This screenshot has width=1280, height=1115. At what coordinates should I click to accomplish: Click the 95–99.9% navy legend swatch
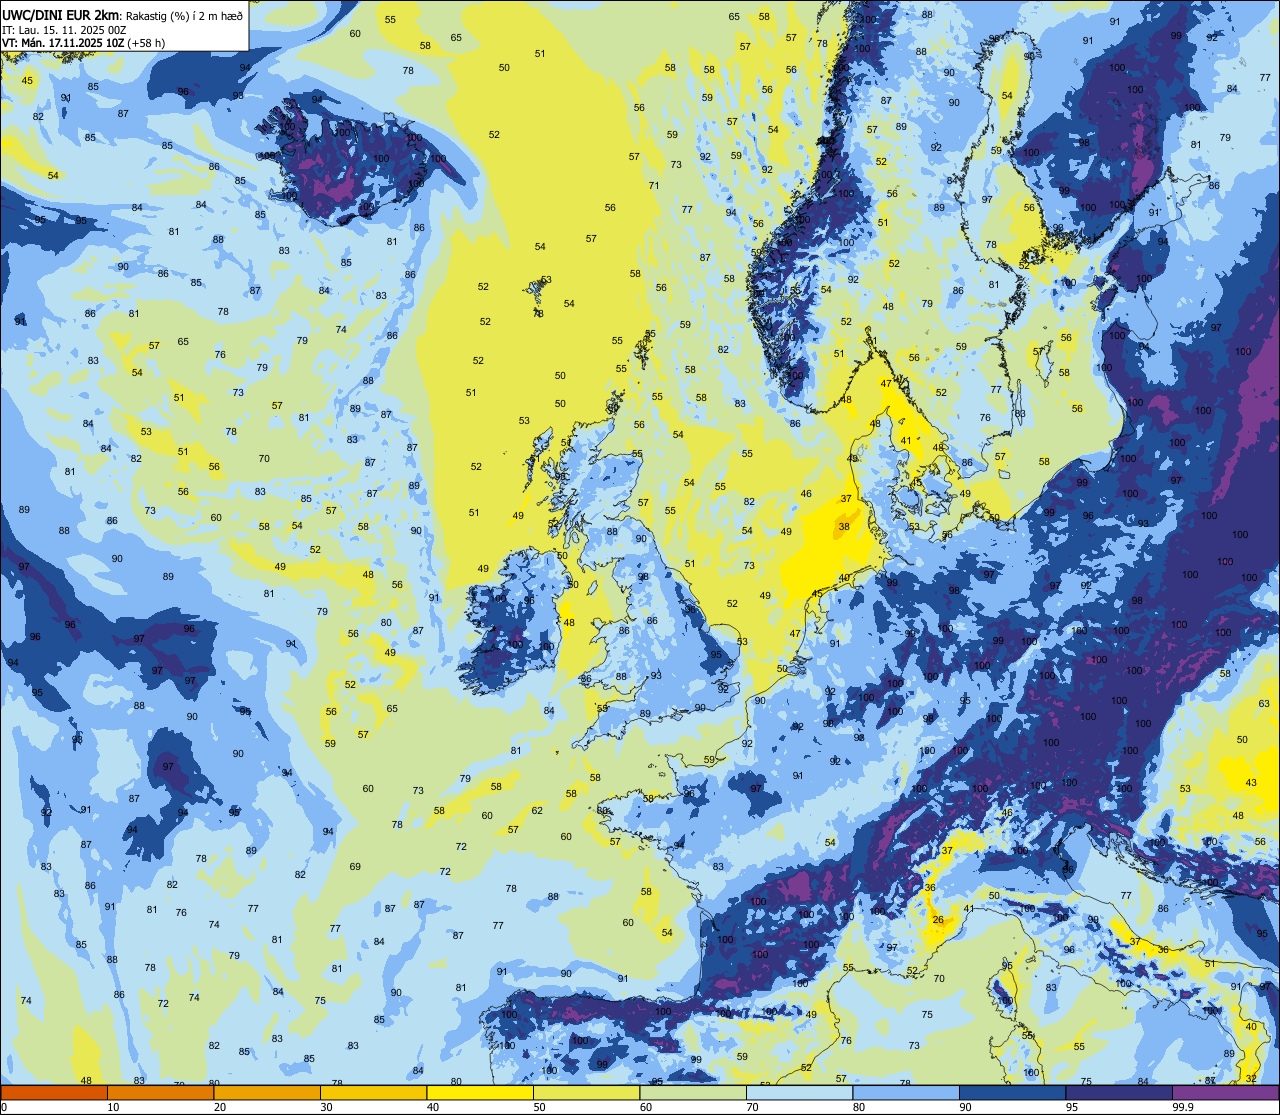[1119, 1093]
